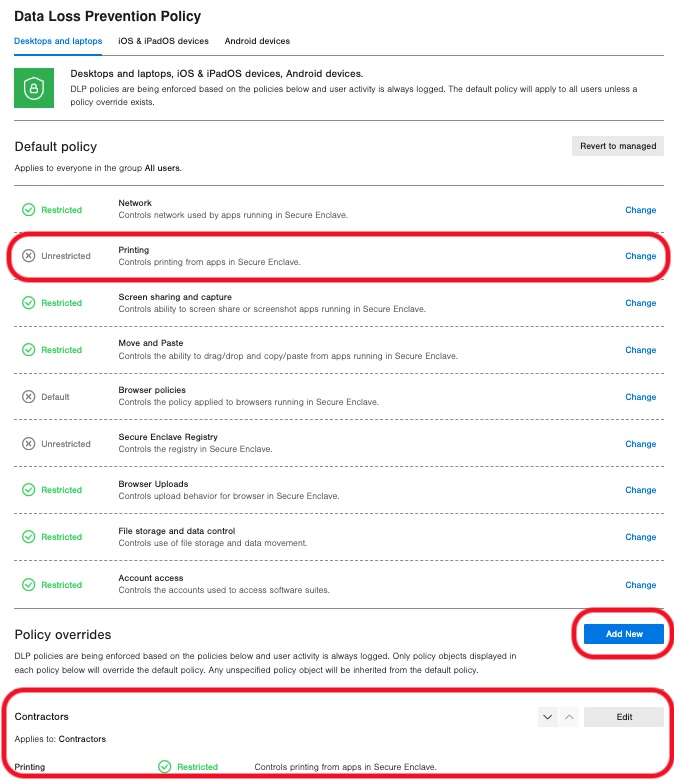The width and height of the screenshot is (674, 782).
Task: Click Browser policies default X icon
Action: click(x=28, y=397)
